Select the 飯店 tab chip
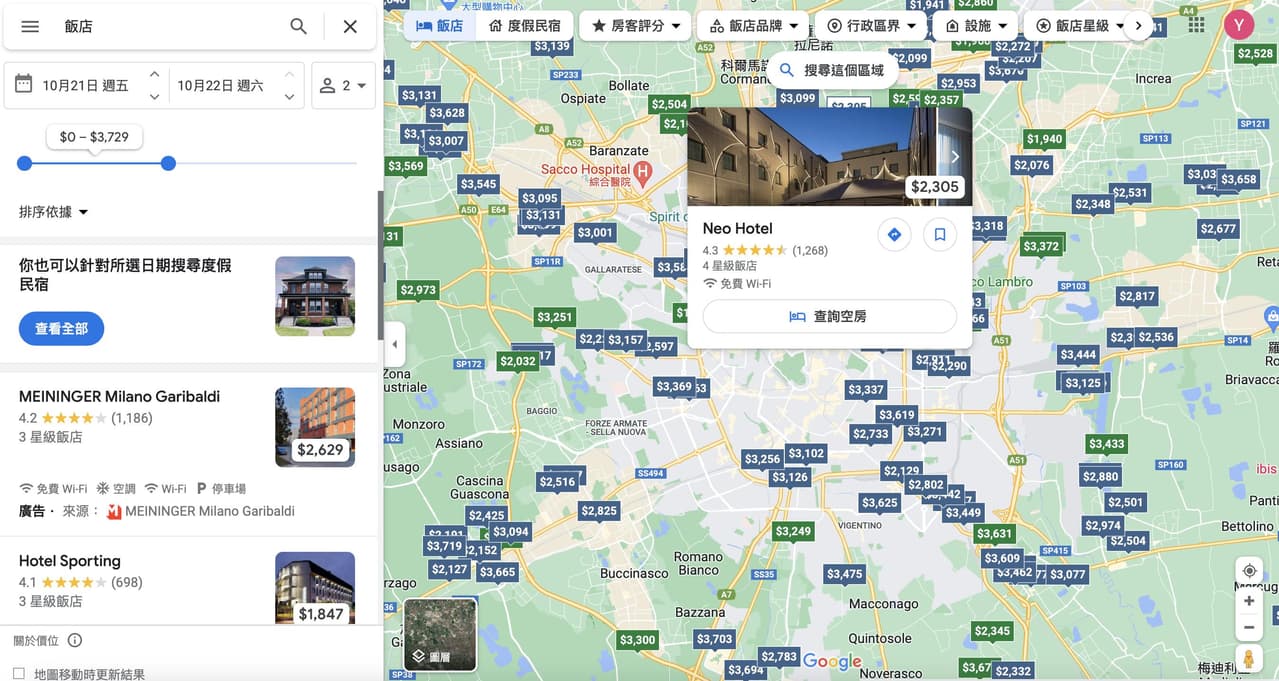Image resolution: width=1279 pixels, height=681 pixels. coord(439,26)
